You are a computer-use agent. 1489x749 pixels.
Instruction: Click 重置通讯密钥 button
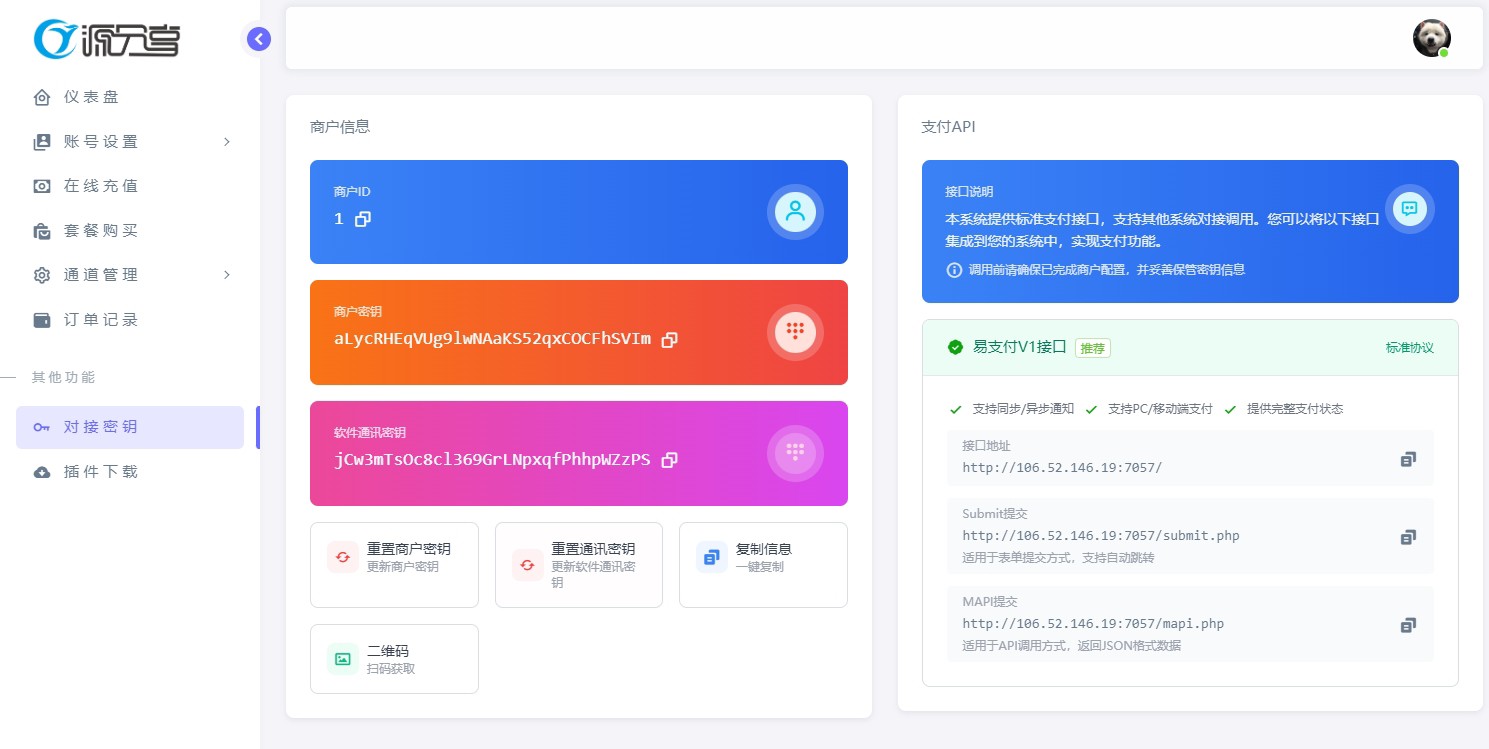(x=578, y=564)
